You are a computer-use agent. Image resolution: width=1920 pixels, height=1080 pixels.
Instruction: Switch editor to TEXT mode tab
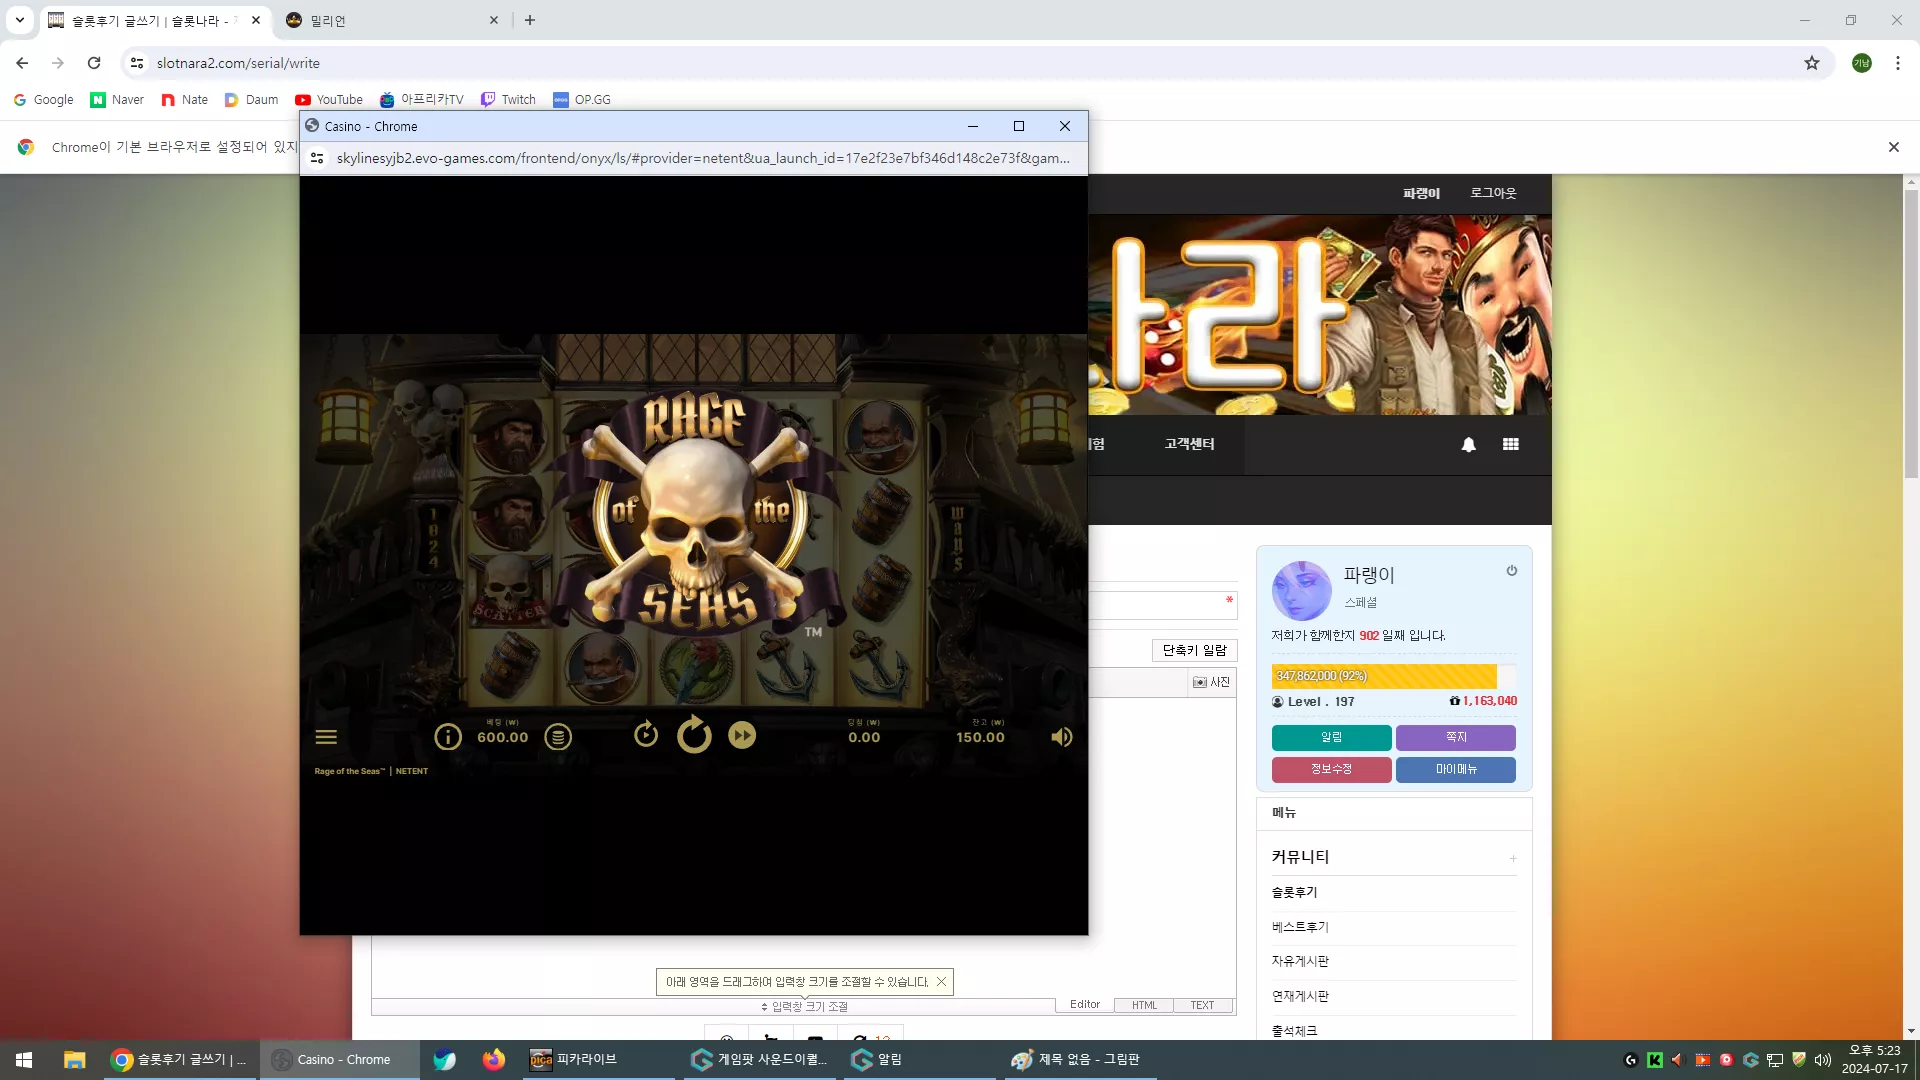click(x=1202, y=1005)
